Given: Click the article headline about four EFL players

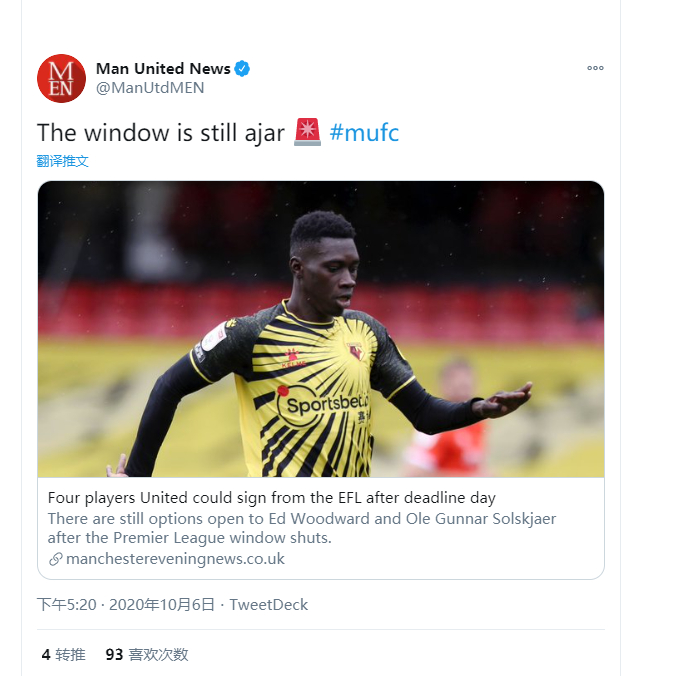Looking at the screenshot, I should coord(271,498).
